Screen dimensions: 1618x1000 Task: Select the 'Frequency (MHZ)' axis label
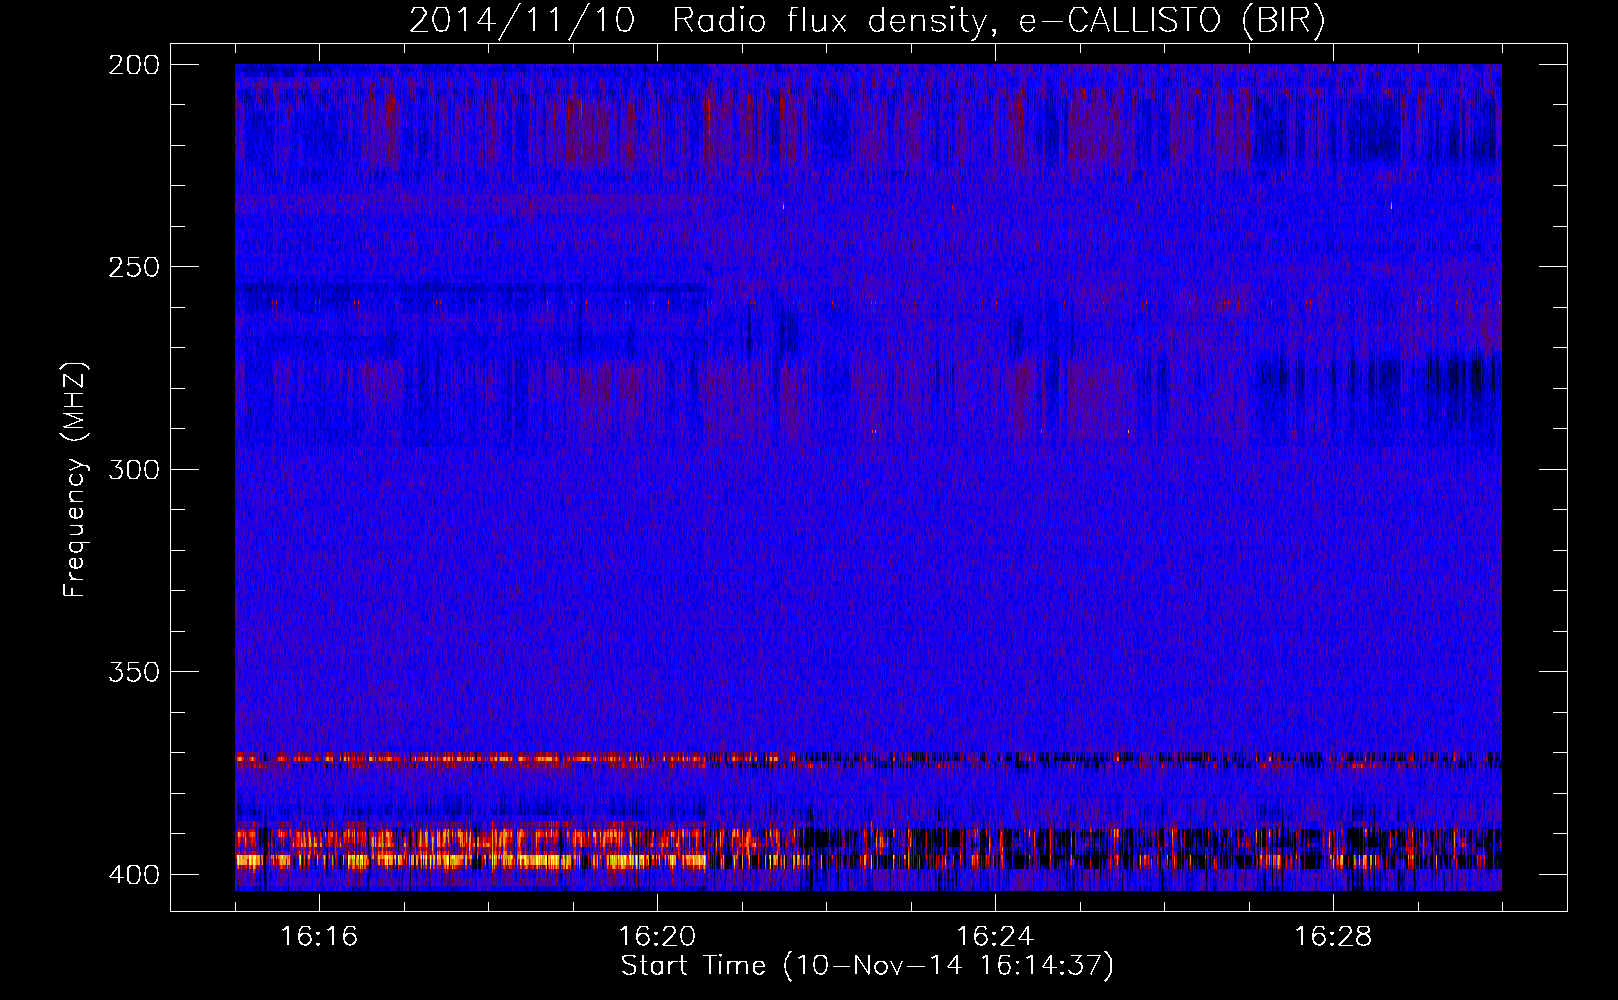click(75, 479)
